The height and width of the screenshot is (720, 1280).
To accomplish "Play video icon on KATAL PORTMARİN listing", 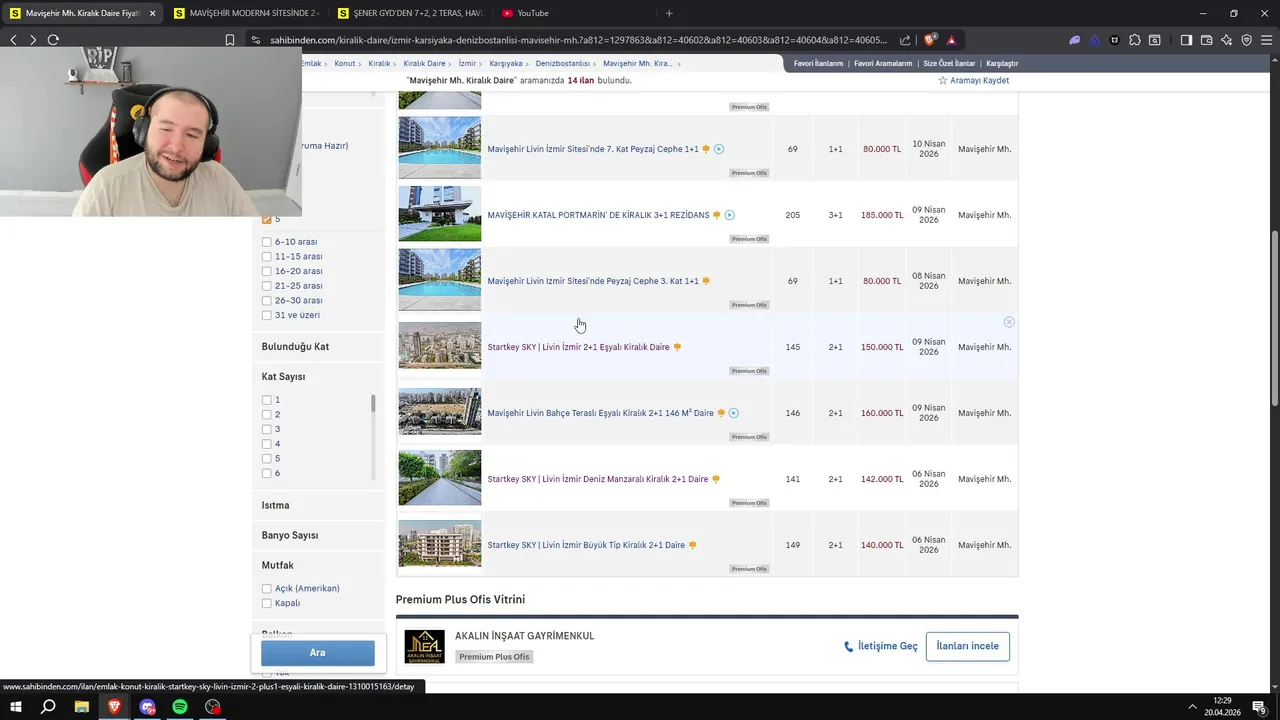I will tap(729, 215).
